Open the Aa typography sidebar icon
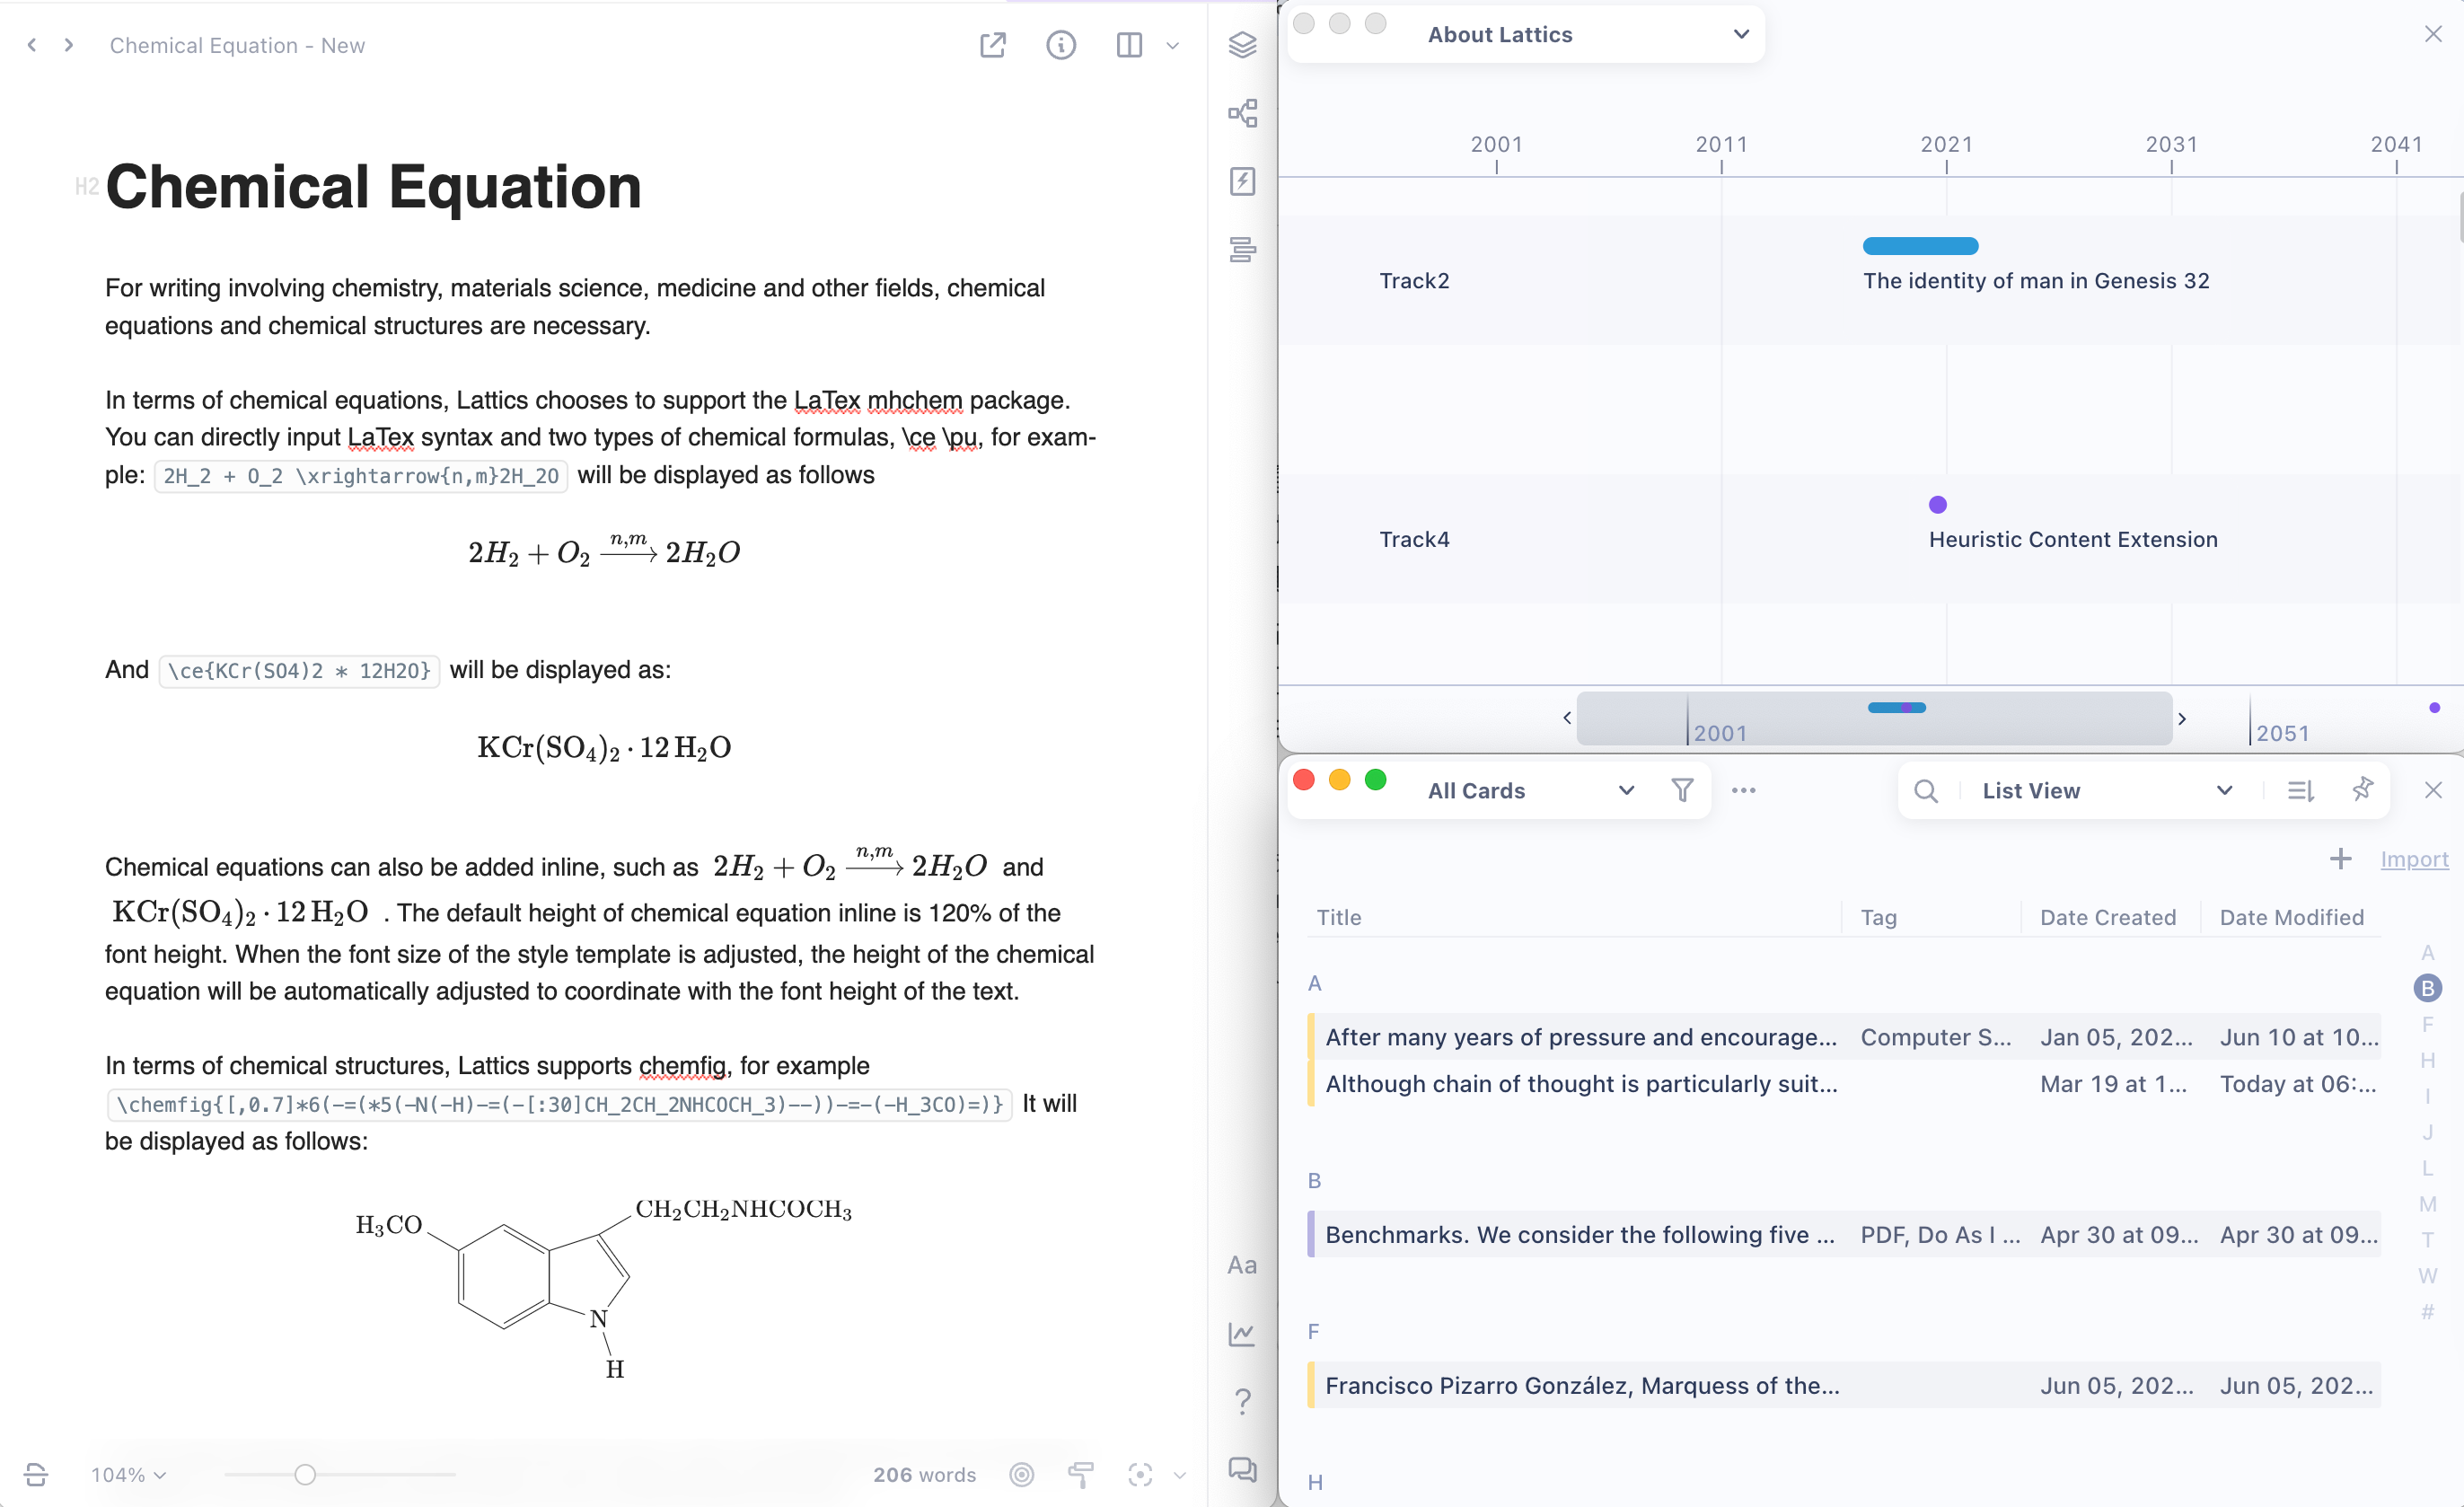Image resolution: width=2464 pixels, height=1507 pixels. 1242,1265
